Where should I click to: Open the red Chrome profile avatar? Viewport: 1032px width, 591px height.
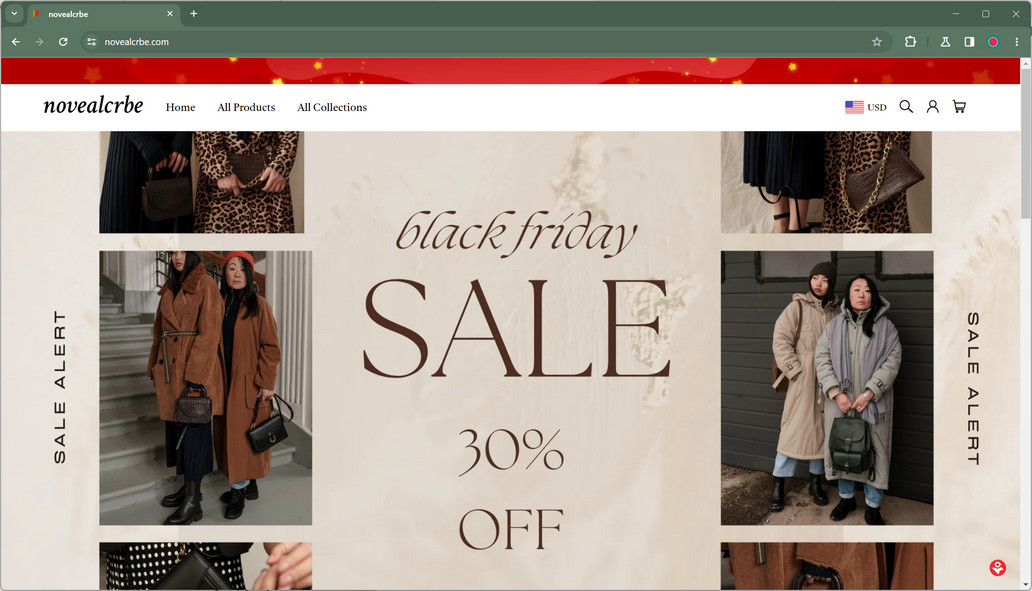tap(993, 41)
